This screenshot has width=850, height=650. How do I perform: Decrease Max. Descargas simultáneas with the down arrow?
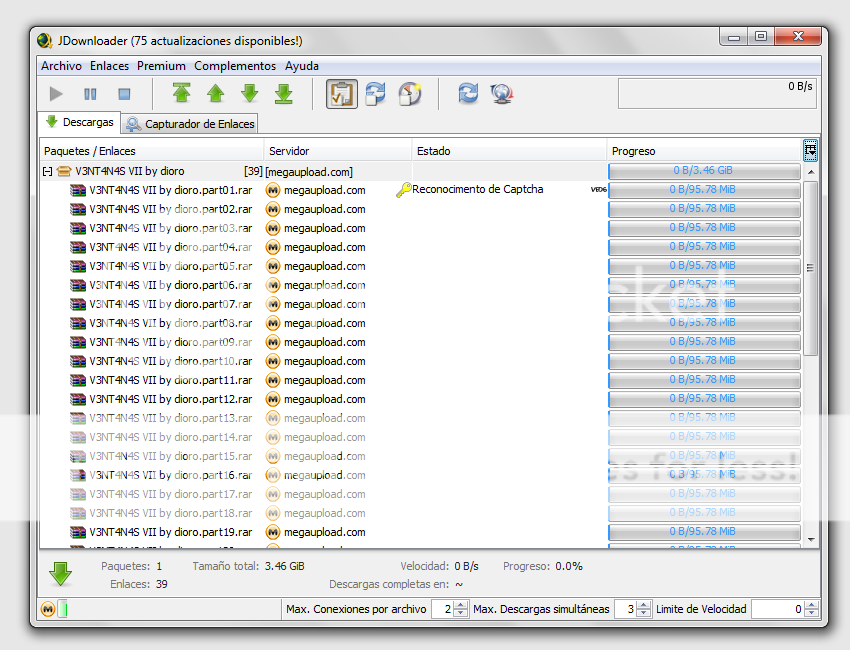click(x=643, y=613)
